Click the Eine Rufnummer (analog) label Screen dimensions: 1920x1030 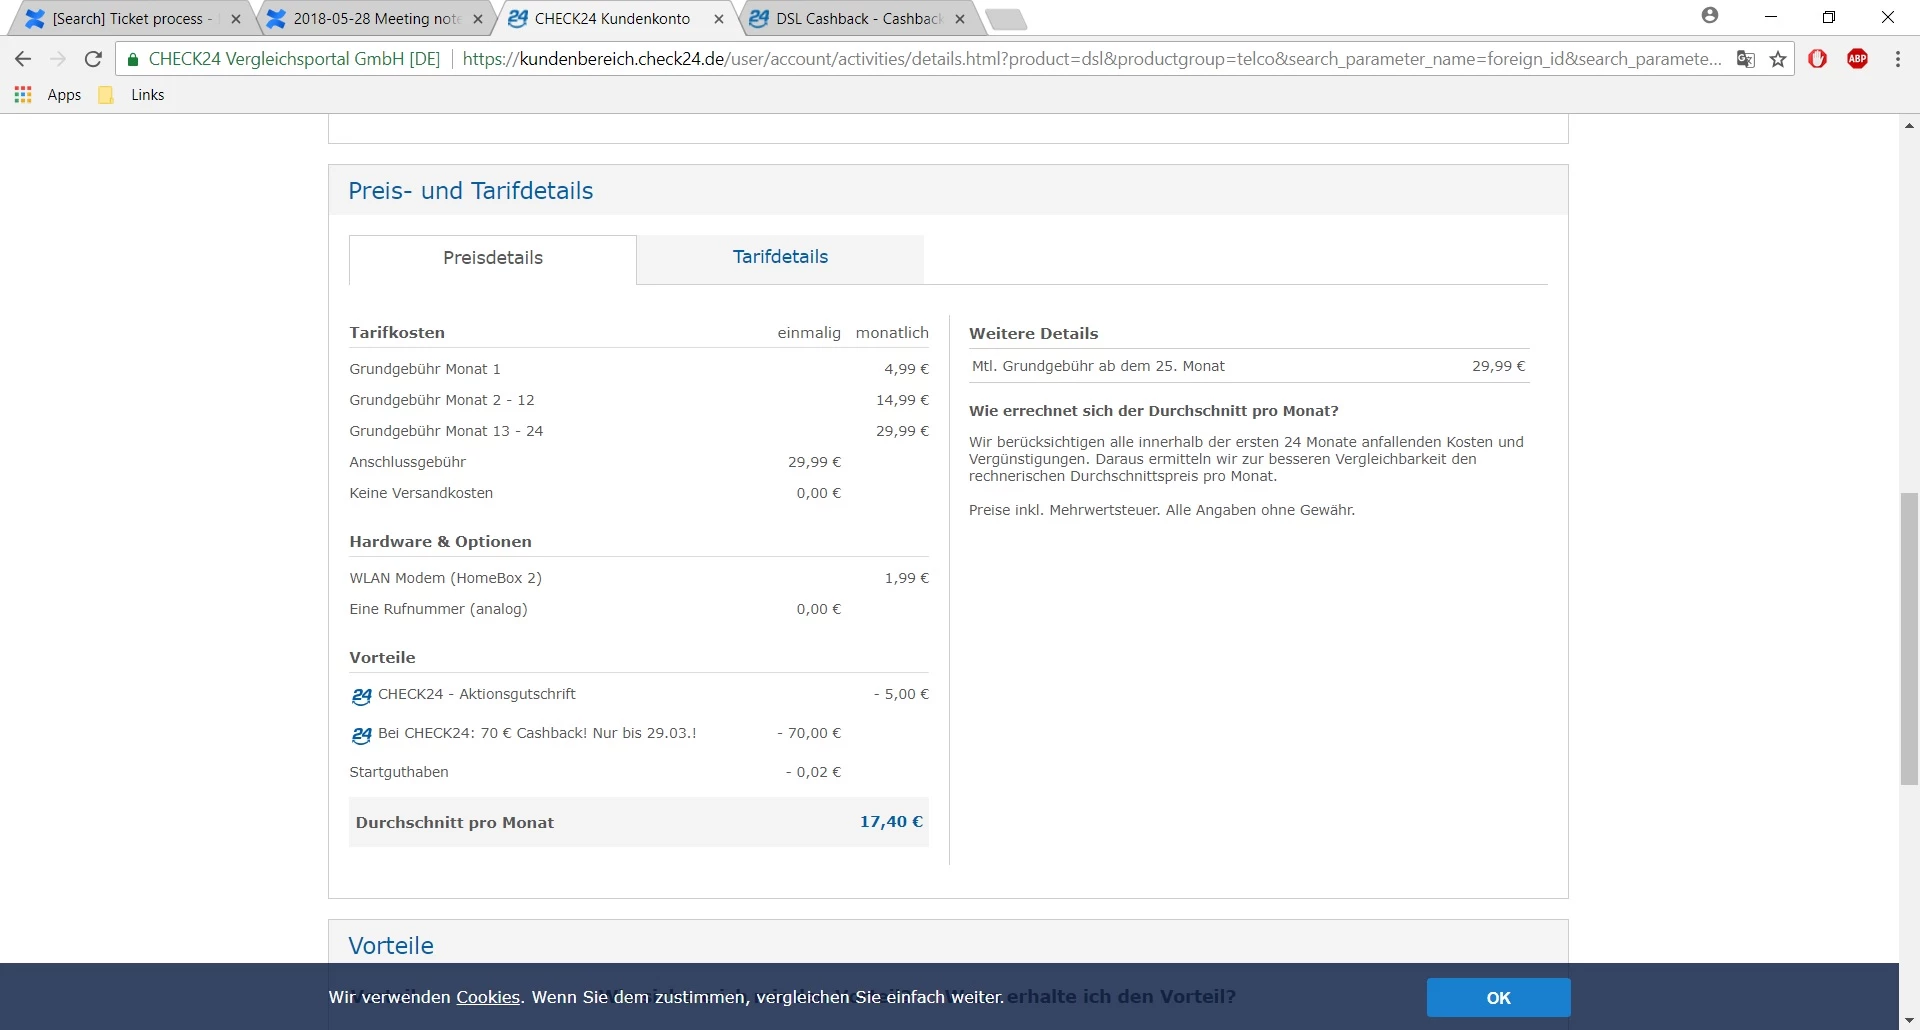(x=438, y=609)
